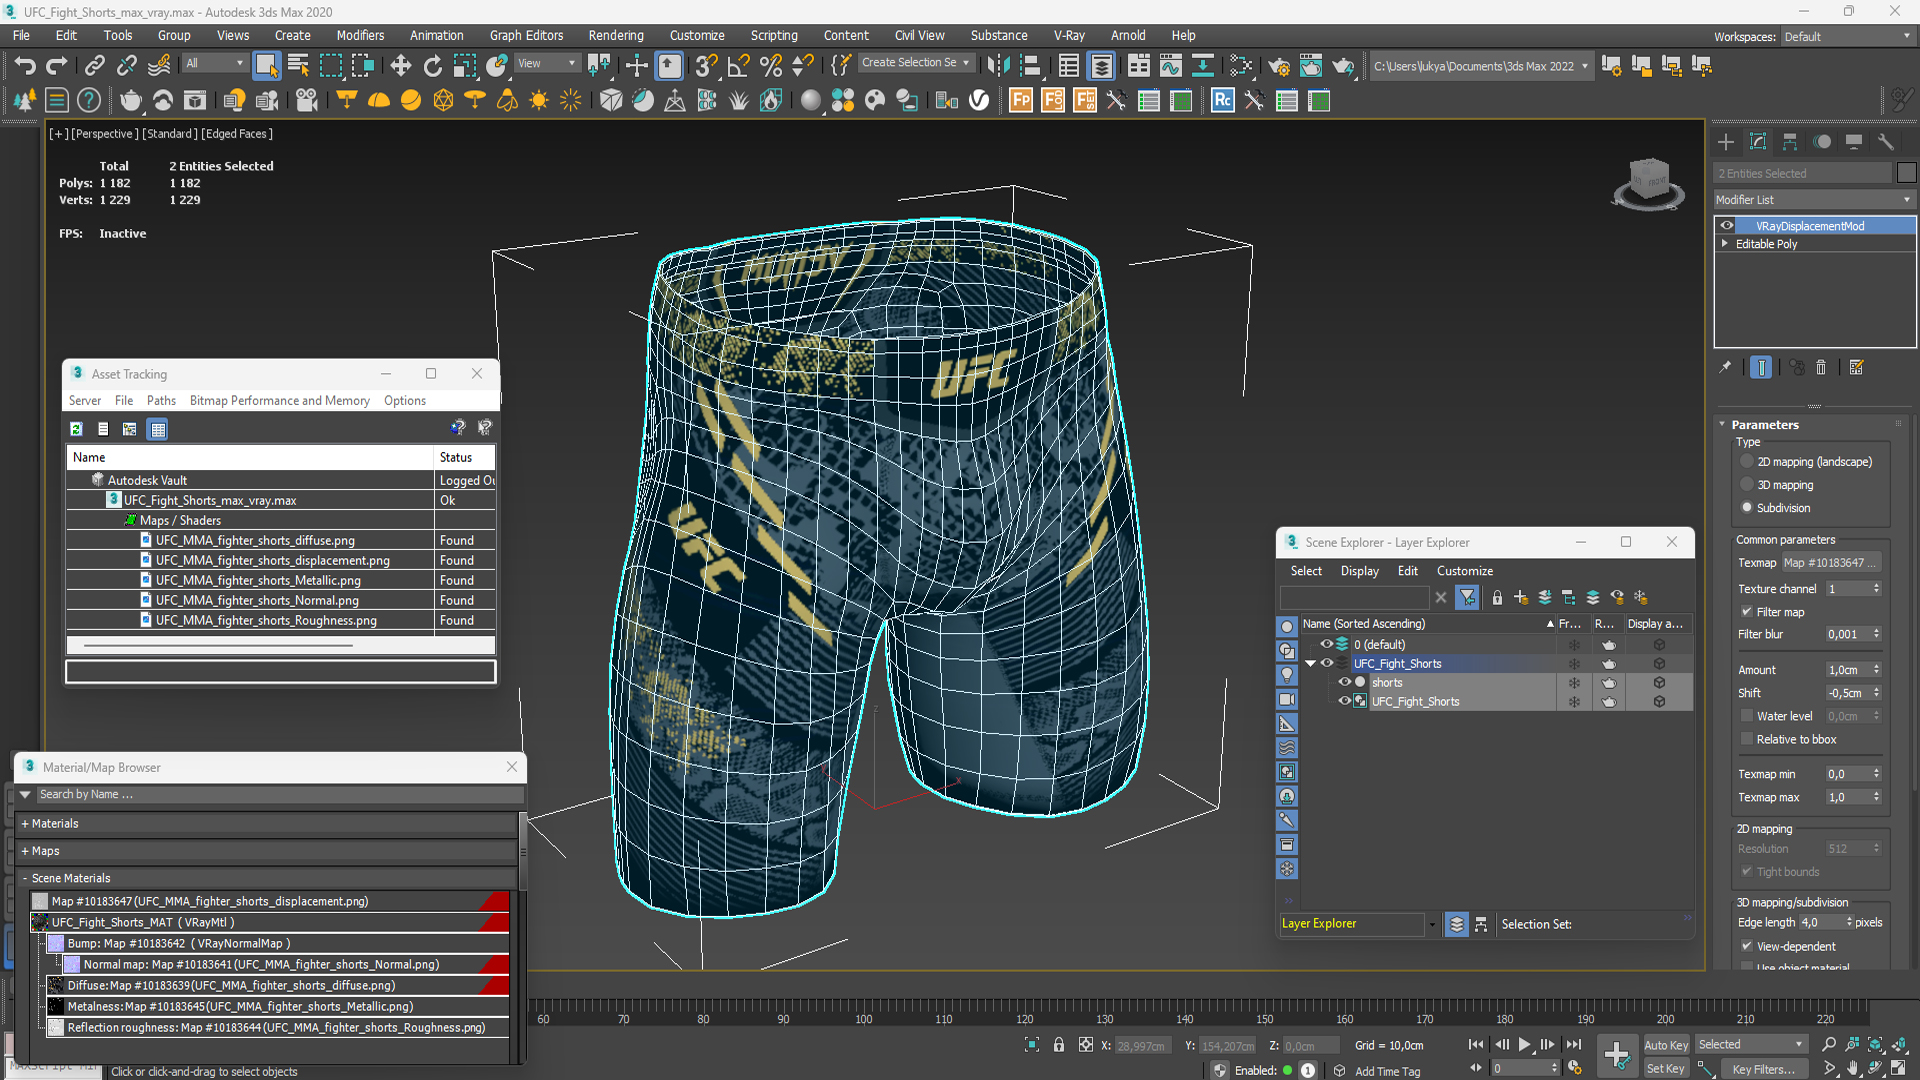Enable Relative to bbox checkbox

pyautogui.click(x=1747, y=740)
